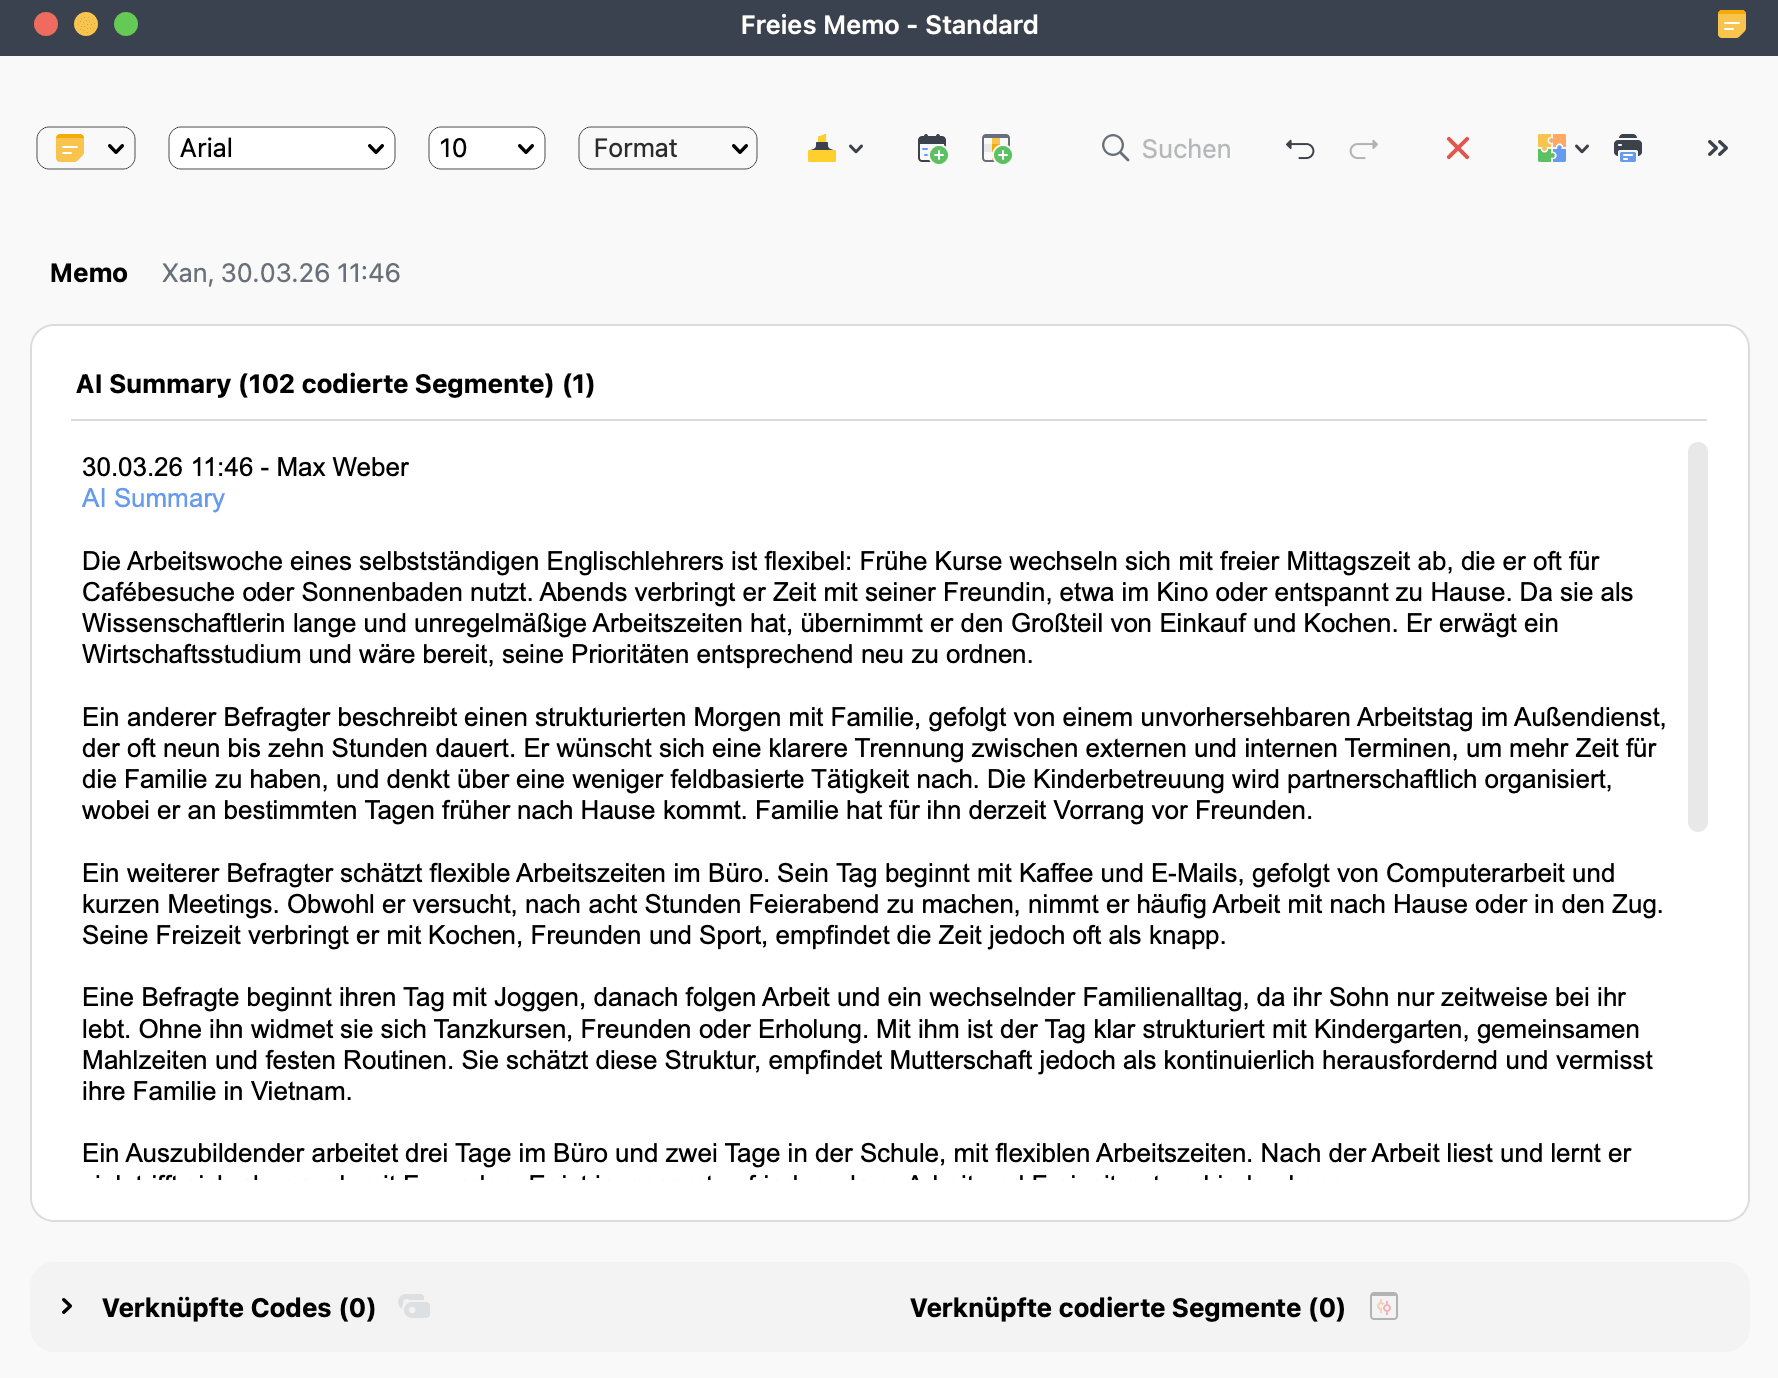Click the colorful puzzle piece icon
The height and width of the screenshot is (1378, 1778).
click(1551, 149)
